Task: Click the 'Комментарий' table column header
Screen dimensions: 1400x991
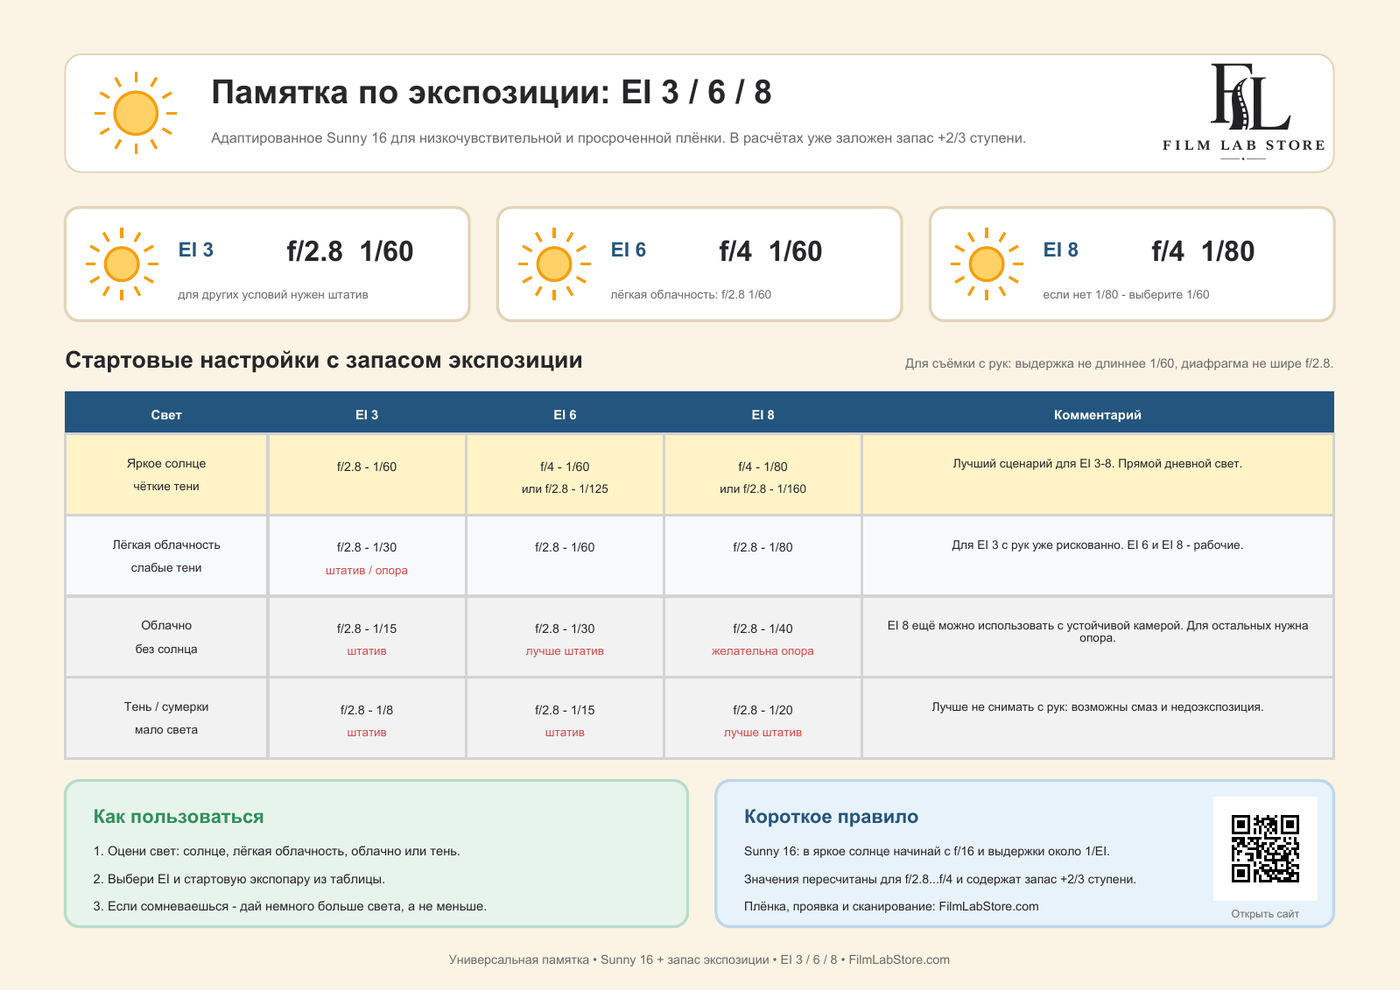Action: tap(1098, 414)
